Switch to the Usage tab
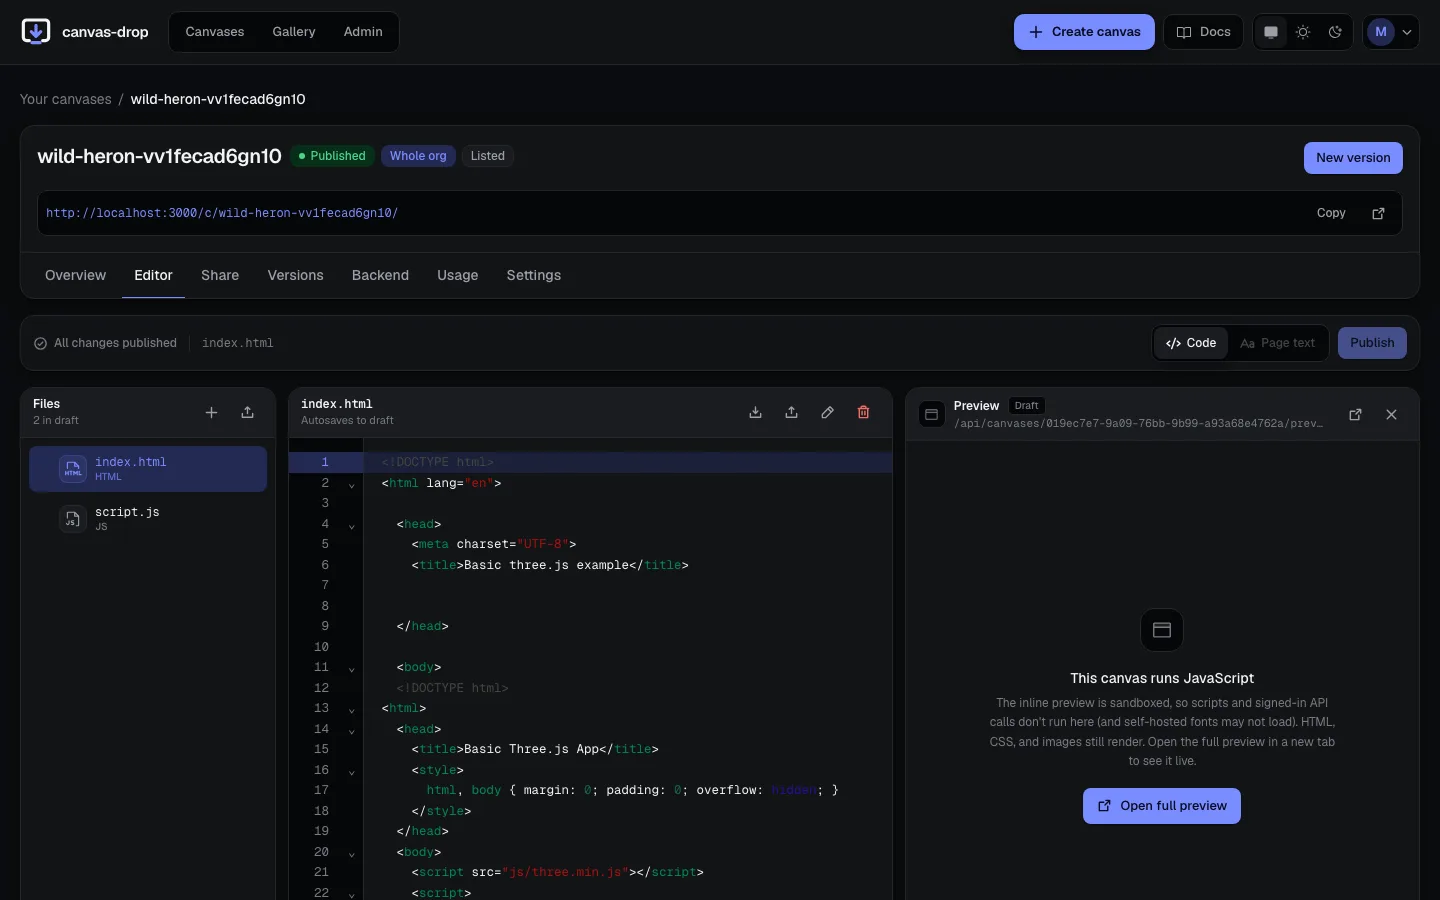This screenshot has height=900, width=1440. (458, 275)
